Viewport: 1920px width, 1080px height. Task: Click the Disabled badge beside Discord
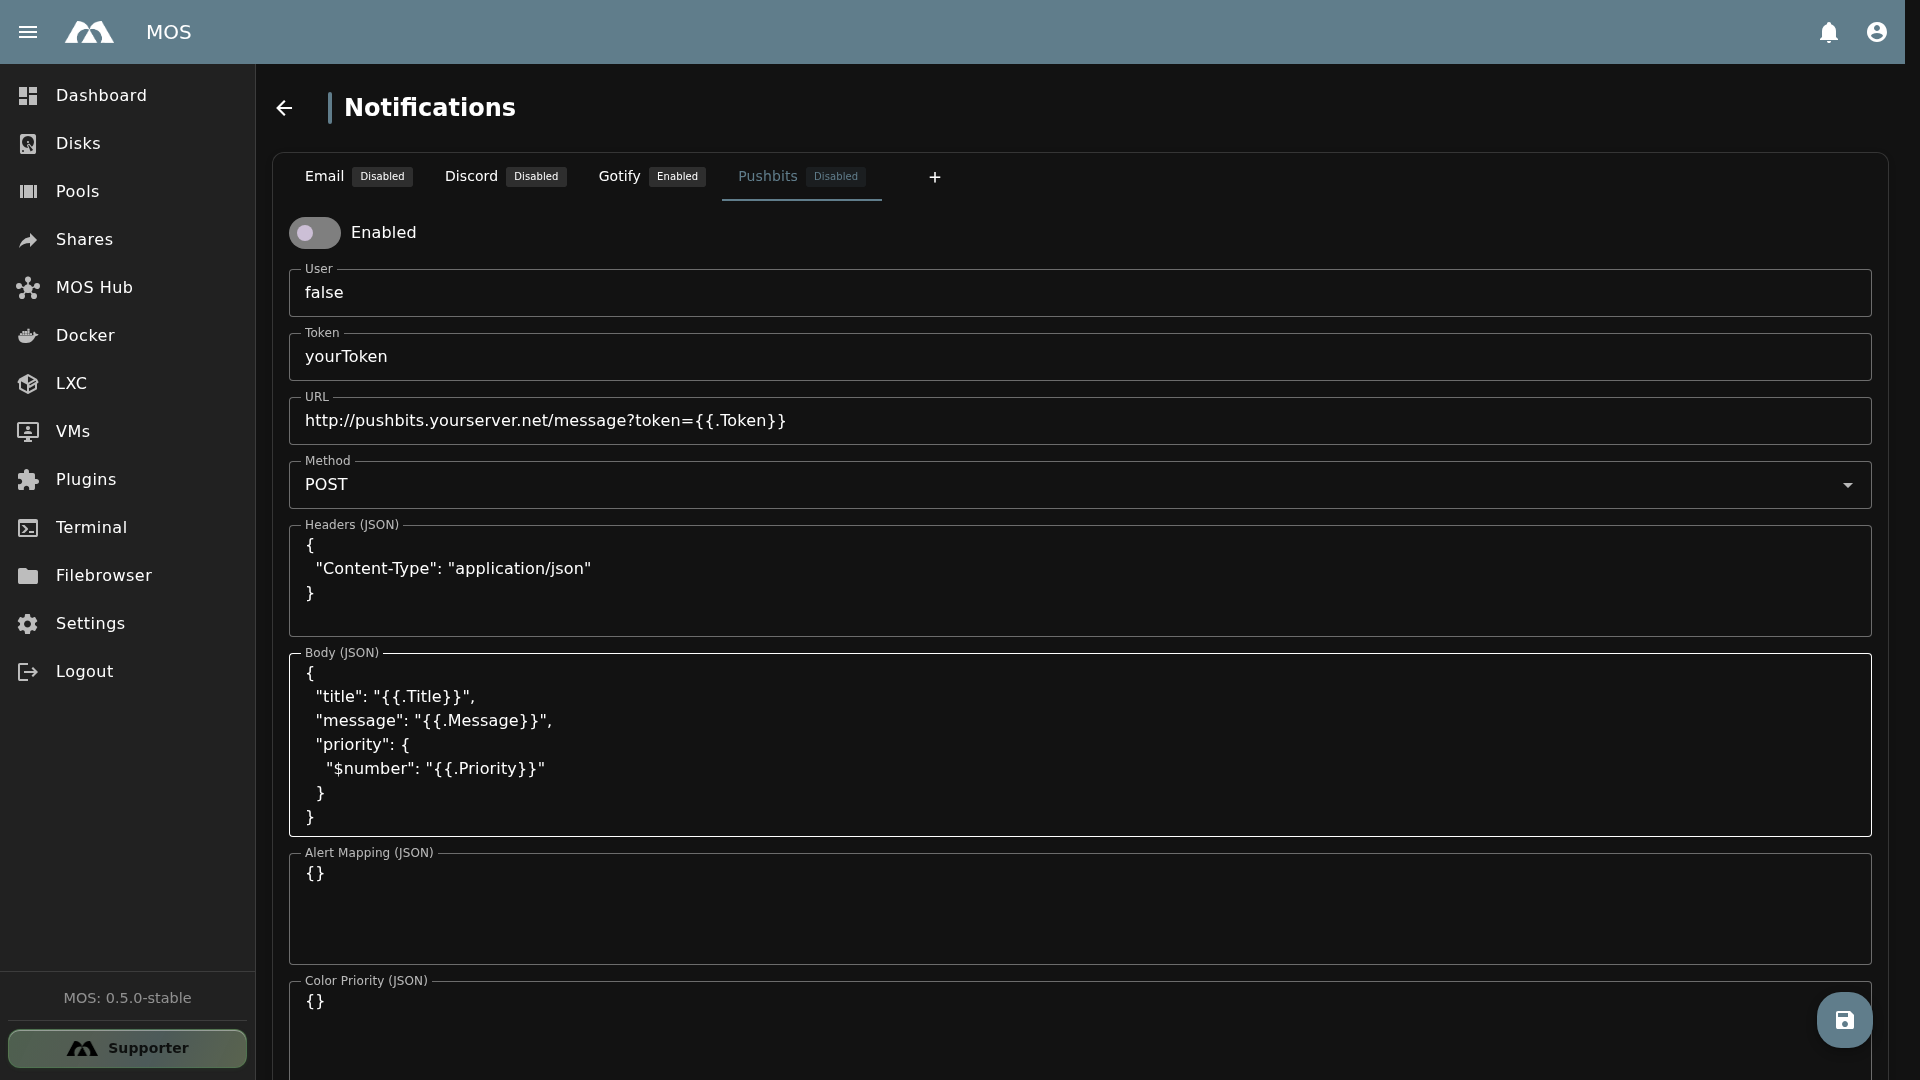tap(536, 177)
